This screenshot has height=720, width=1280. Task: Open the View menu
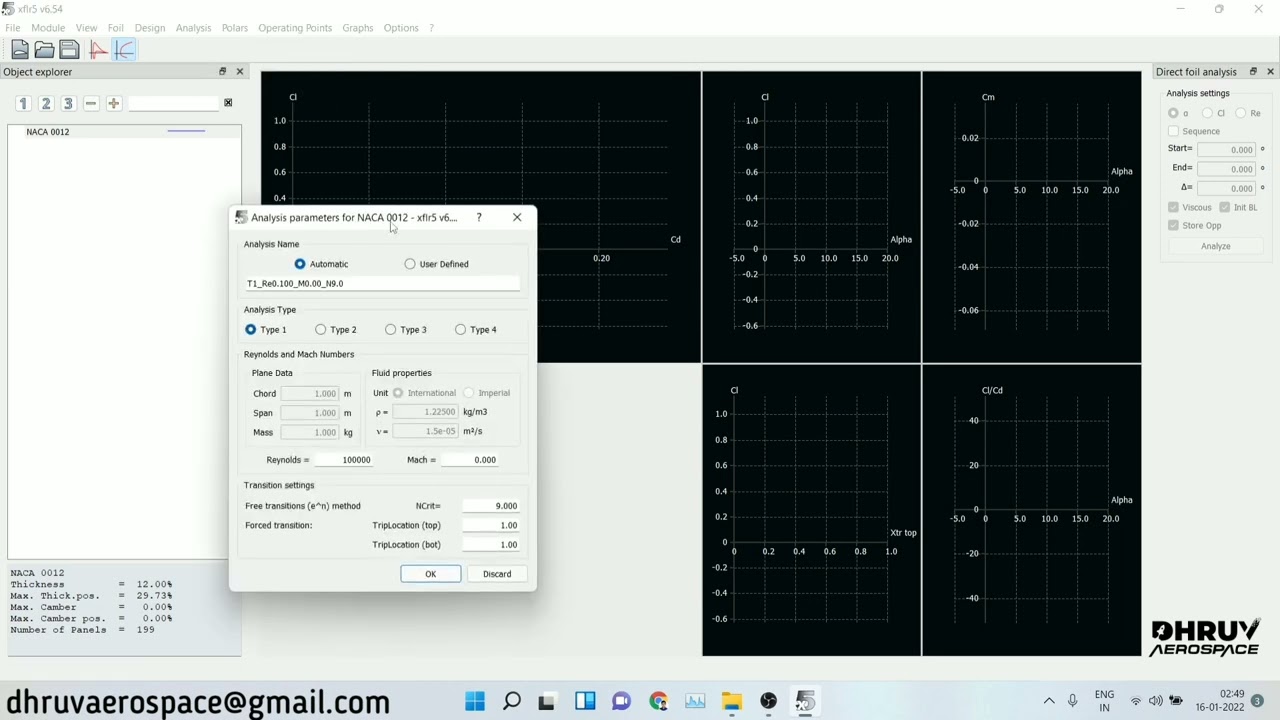86,28
